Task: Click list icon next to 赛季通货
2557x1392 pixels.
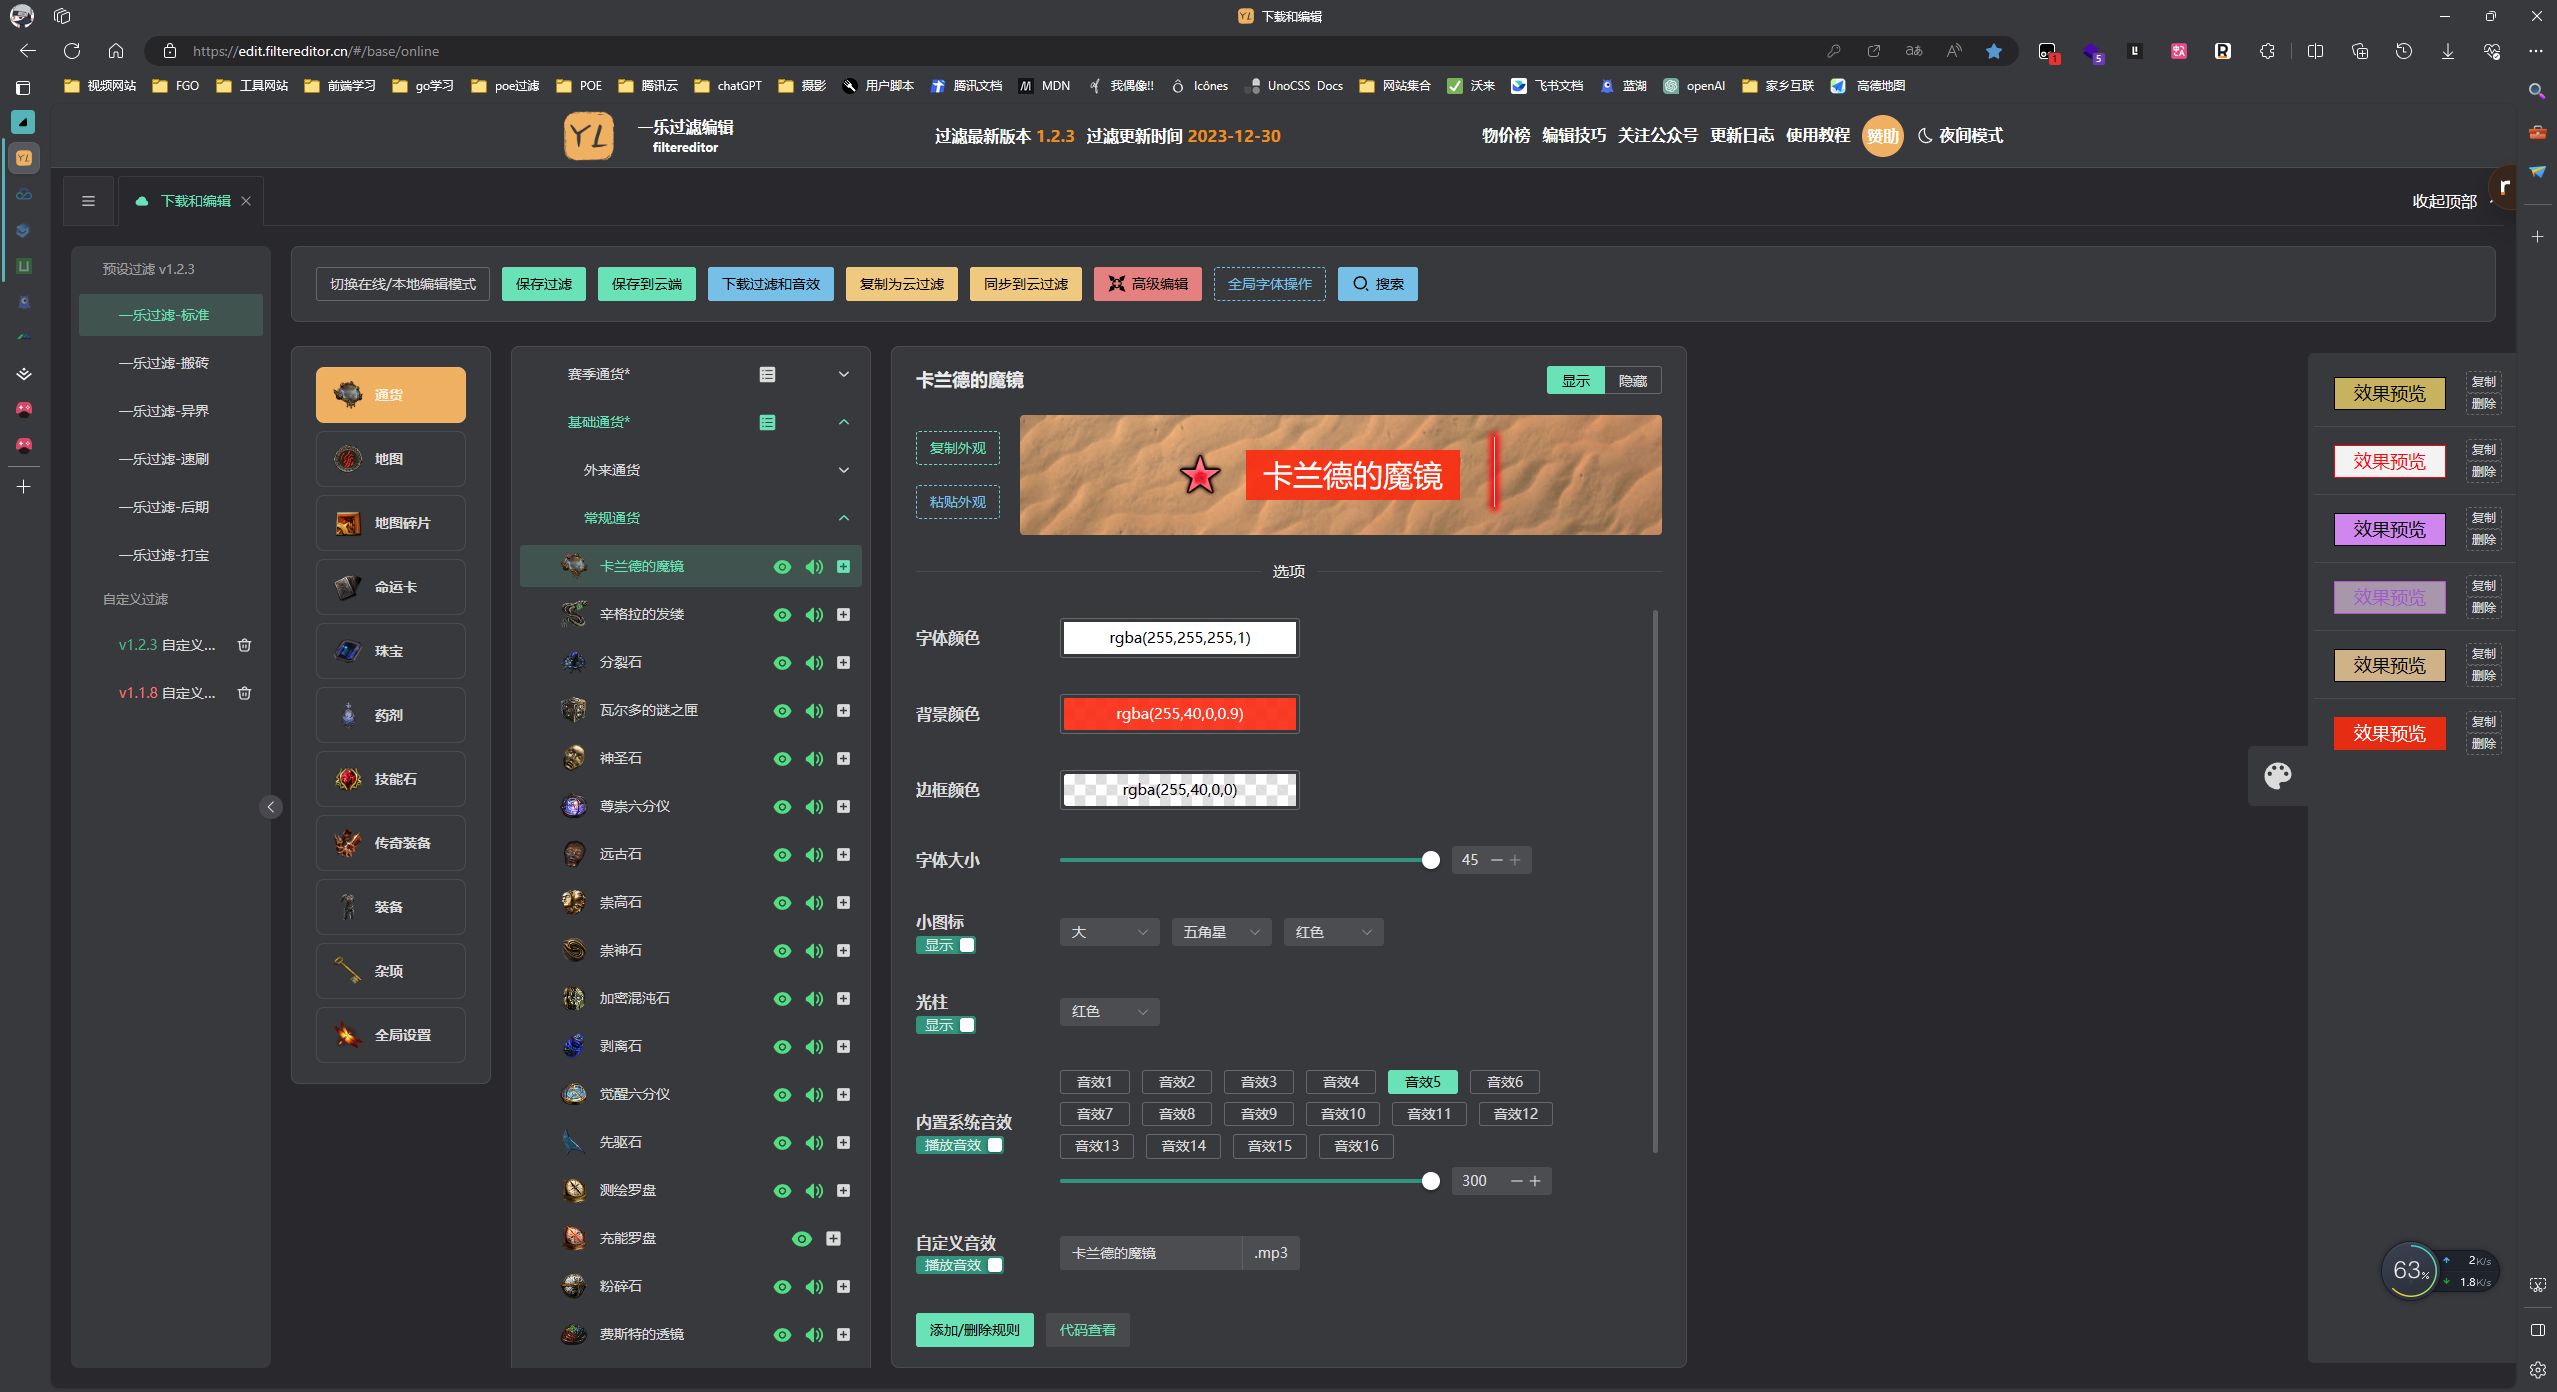Action: coord(767,374)
